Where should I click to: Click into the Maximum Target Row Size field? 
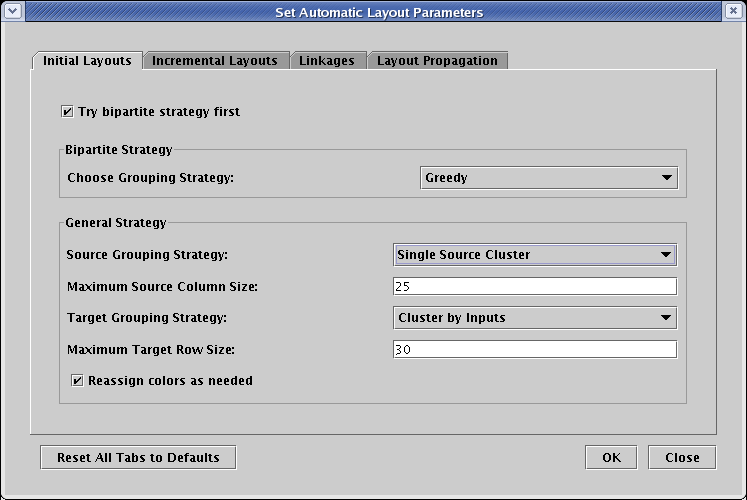[x=535, y=350]
